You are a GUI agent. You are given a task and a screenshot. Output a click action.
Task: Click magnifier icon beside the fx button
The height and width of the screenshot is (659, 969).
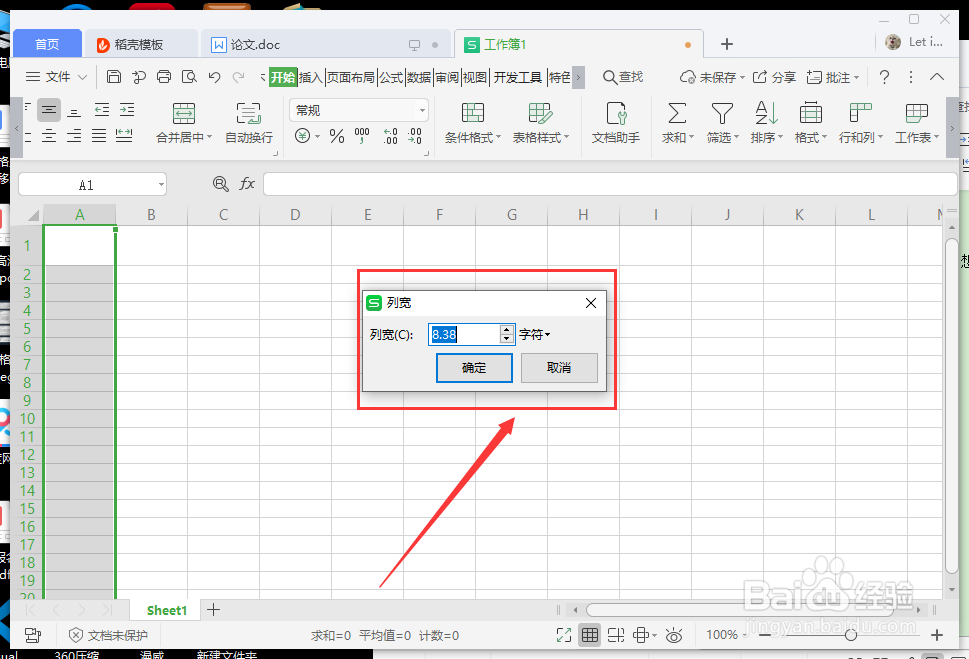click(221, 184)
